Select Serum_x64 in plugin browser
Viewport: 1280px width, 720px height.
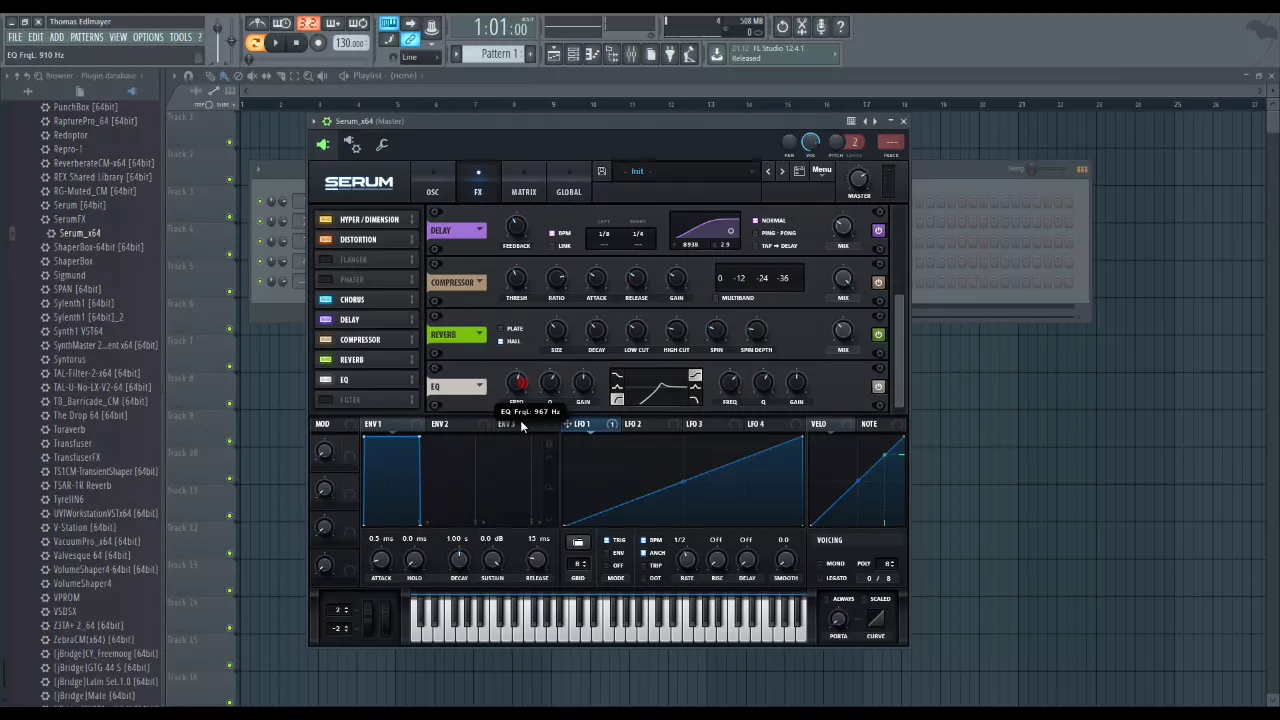80,233
